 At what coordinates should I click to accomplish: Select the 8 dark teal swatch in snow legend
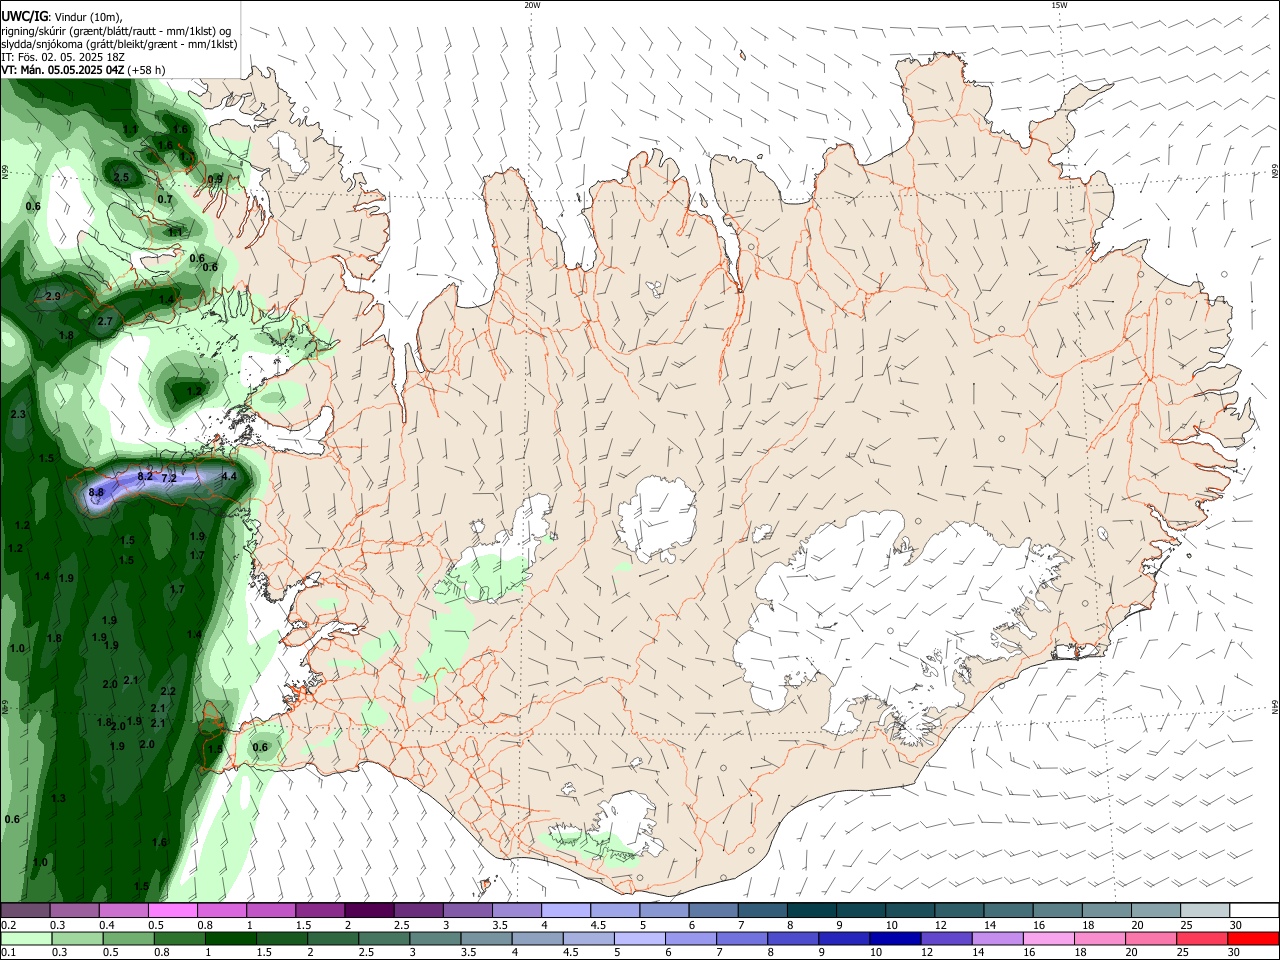coord(812,910)
